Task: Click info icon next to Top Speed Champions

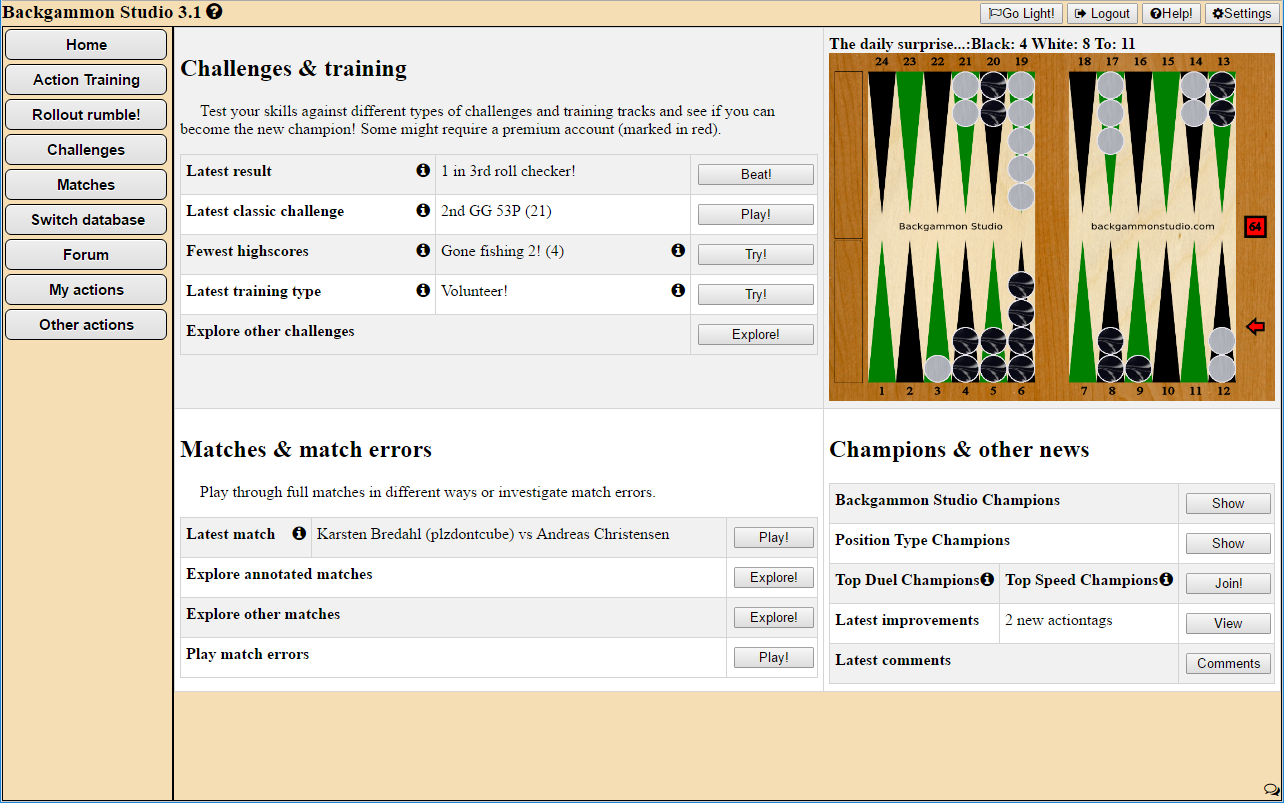Action: pos(1165,580)
